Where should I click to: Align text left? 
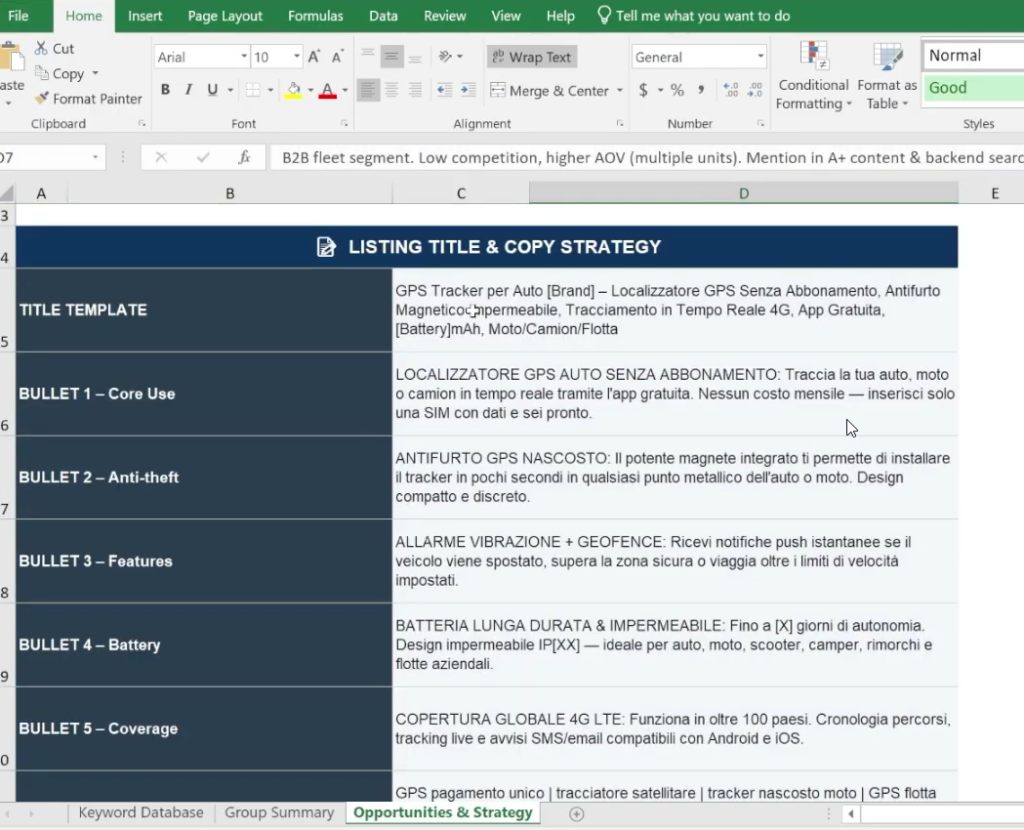pyautogui.click(x=368, y=89)
